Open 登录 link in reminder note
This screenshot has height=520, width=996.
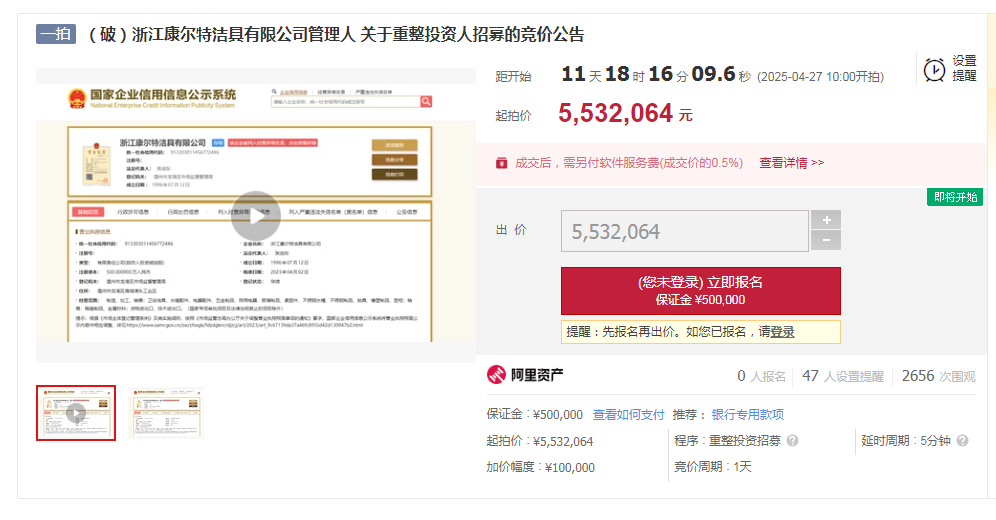(782, 332)
